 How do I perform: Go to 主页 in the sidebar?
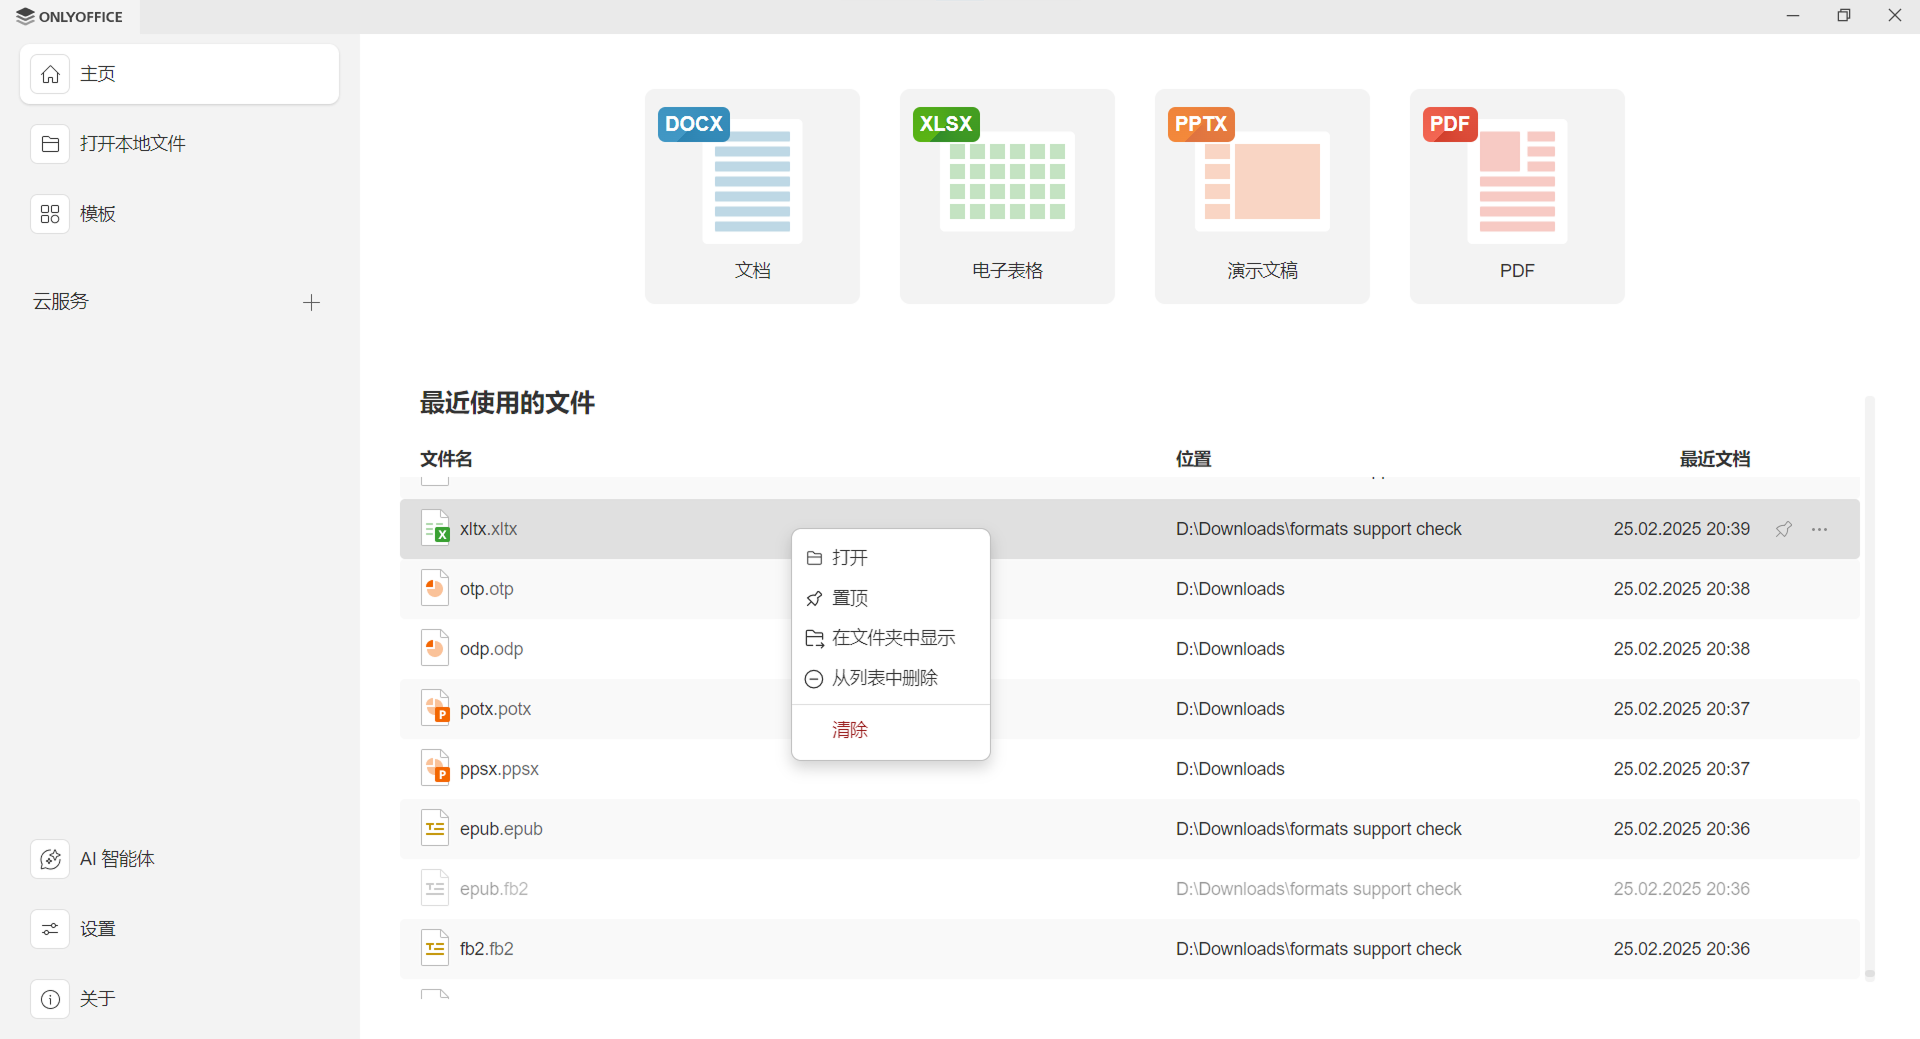pos(97,73)
